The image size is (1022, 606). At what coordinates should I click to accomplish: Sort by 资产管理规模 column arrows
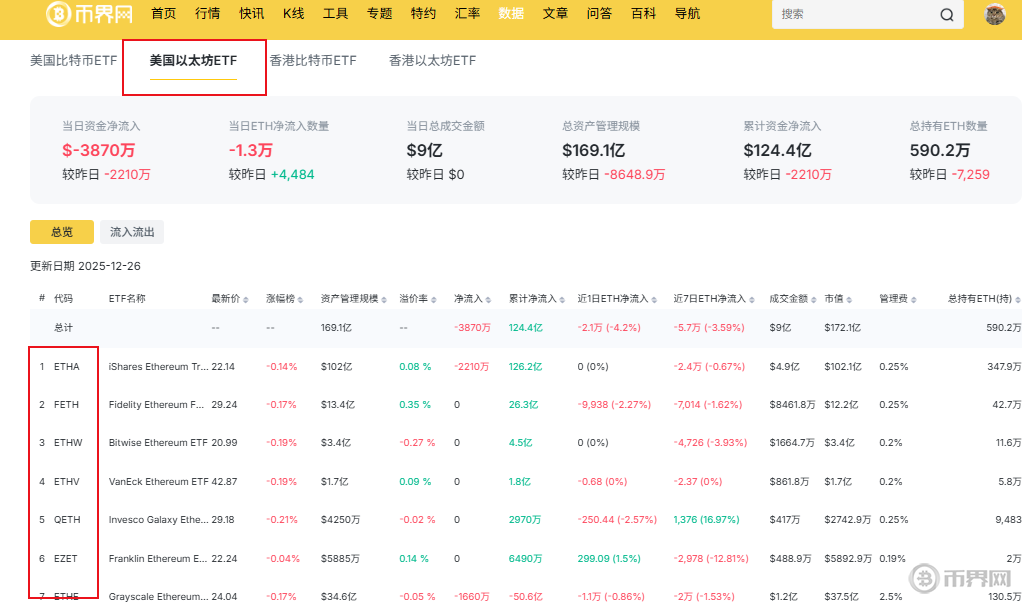coord(384,299)
